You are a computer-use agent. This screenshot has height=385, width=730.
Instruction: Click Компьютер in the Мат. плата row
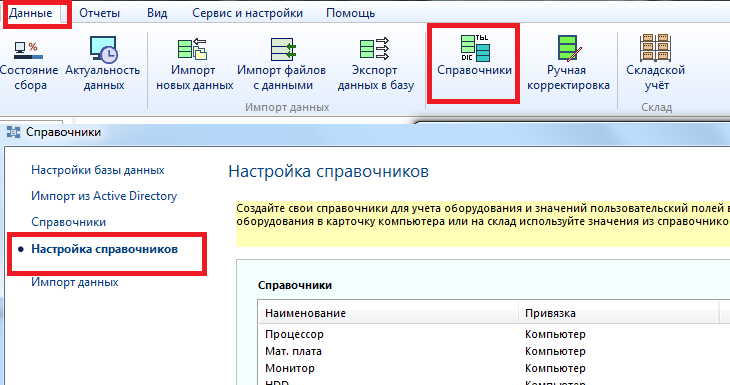pos(555,351)
